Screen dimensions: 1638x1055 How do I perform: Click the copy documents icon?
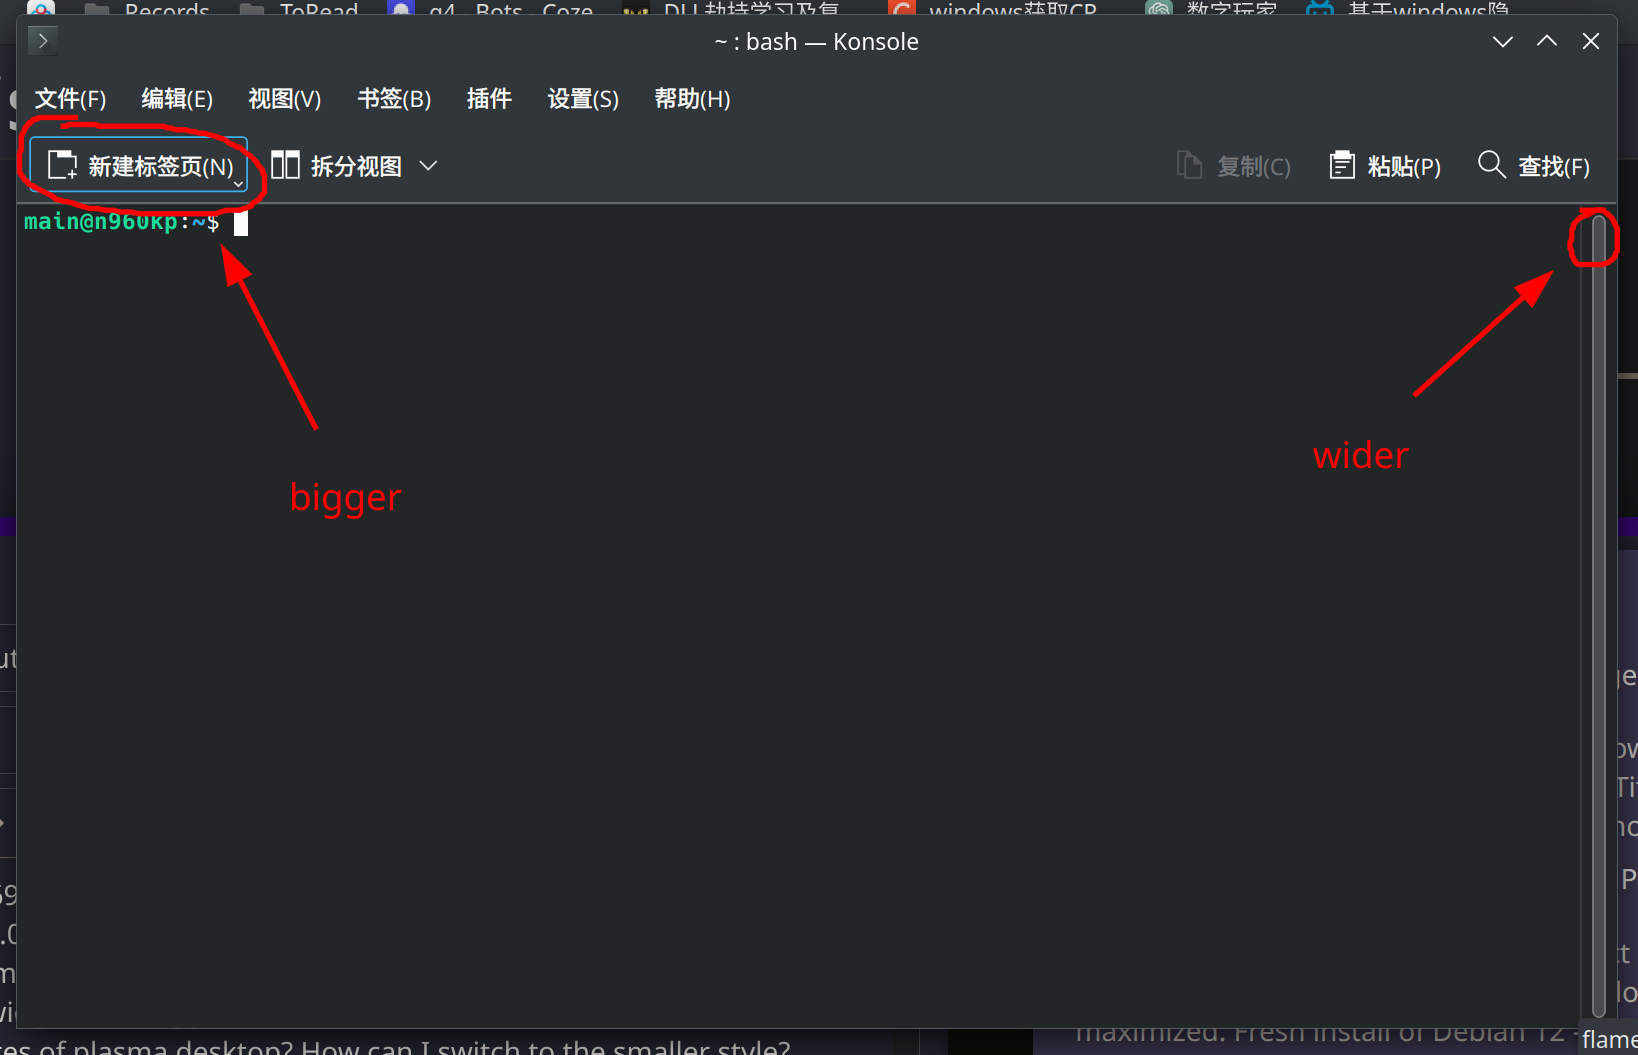[1189, 165]
